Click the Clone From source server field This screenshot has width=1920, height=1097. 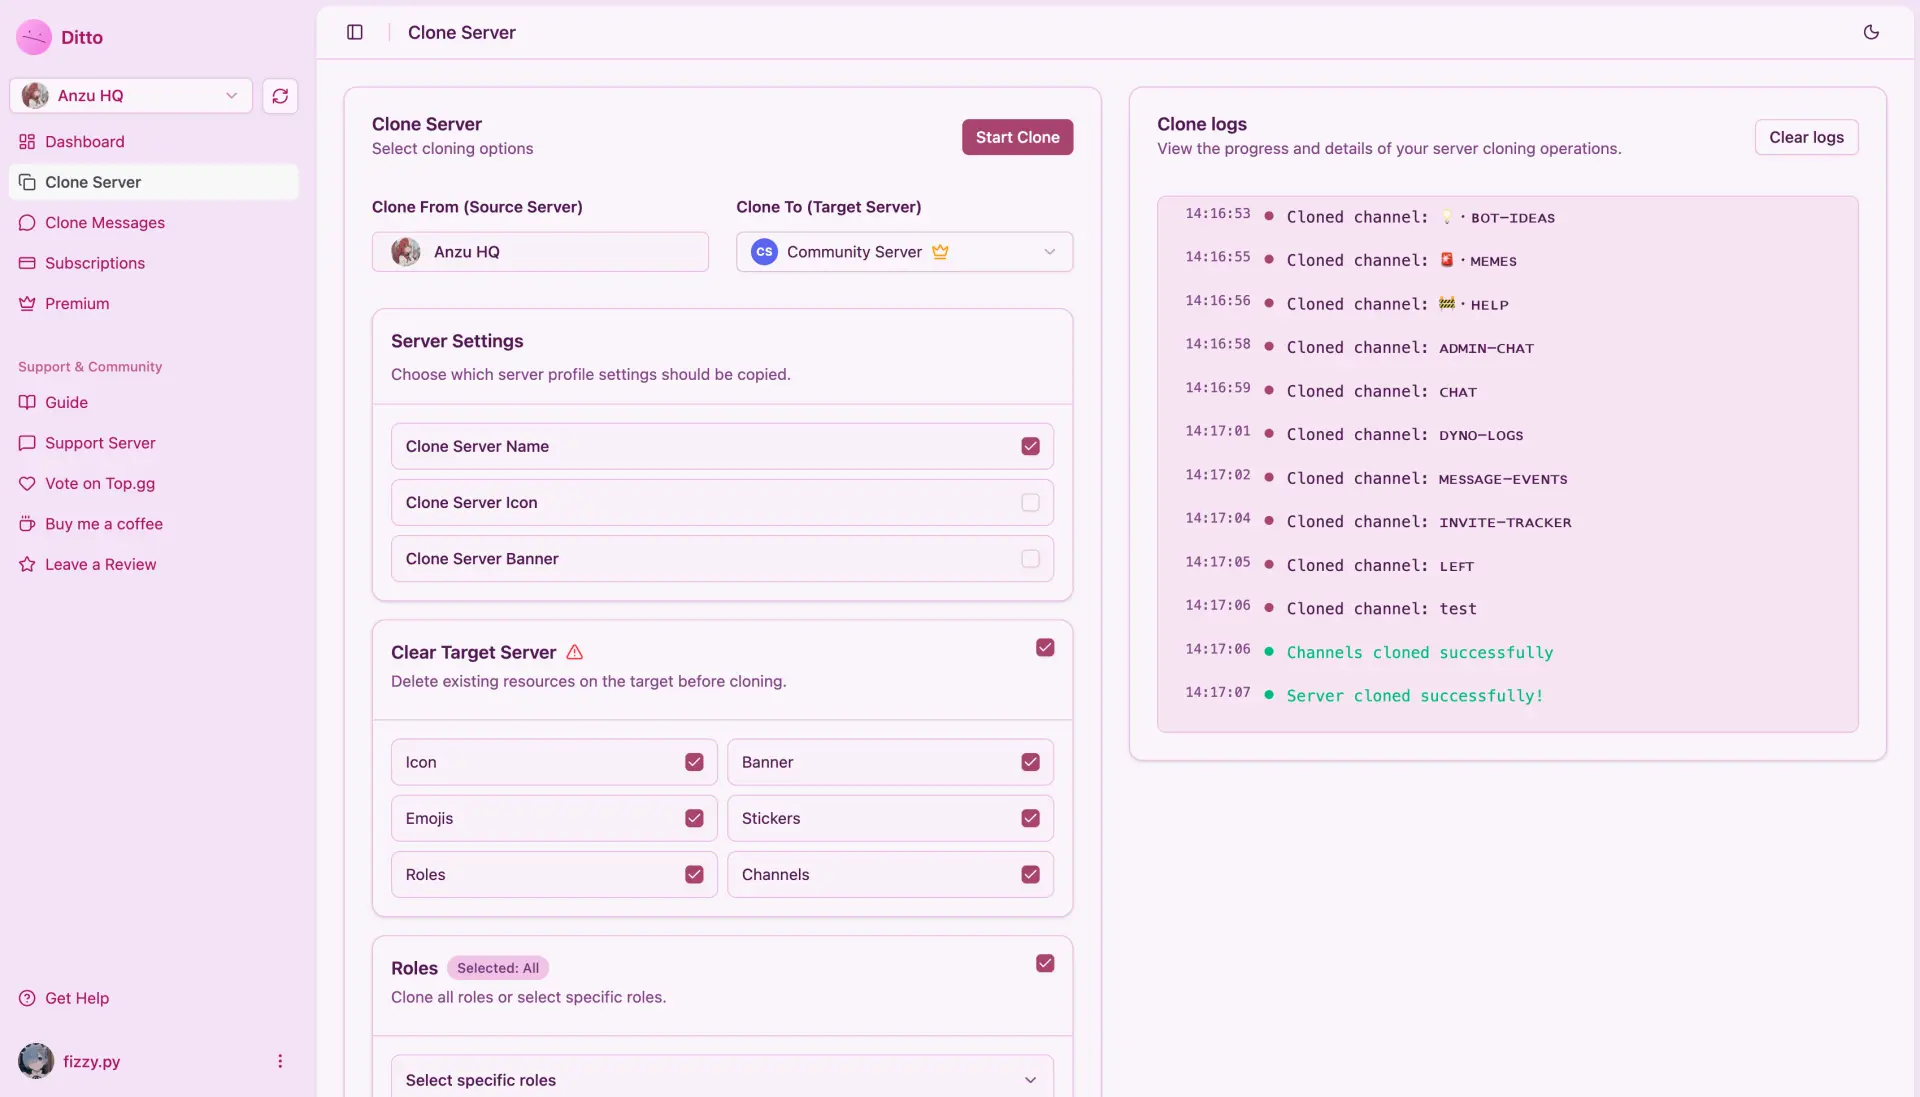pos(540,252)
